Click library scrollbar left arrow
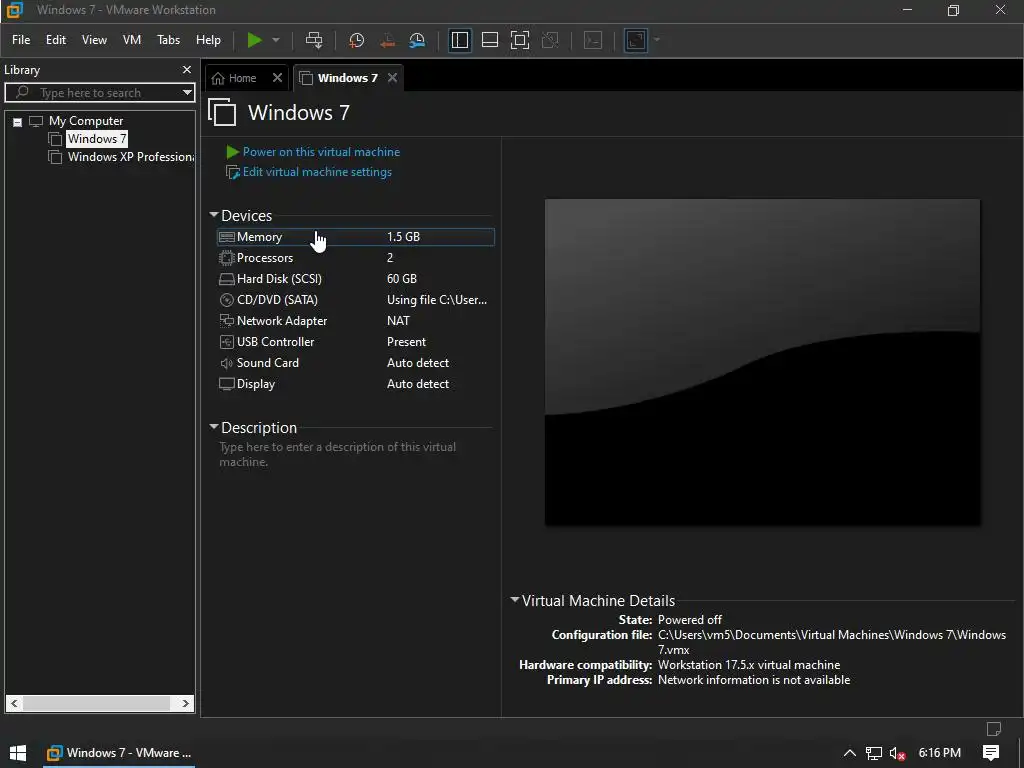The width and height of the screenshot is (1024, 768). click(x=14, y=703)
